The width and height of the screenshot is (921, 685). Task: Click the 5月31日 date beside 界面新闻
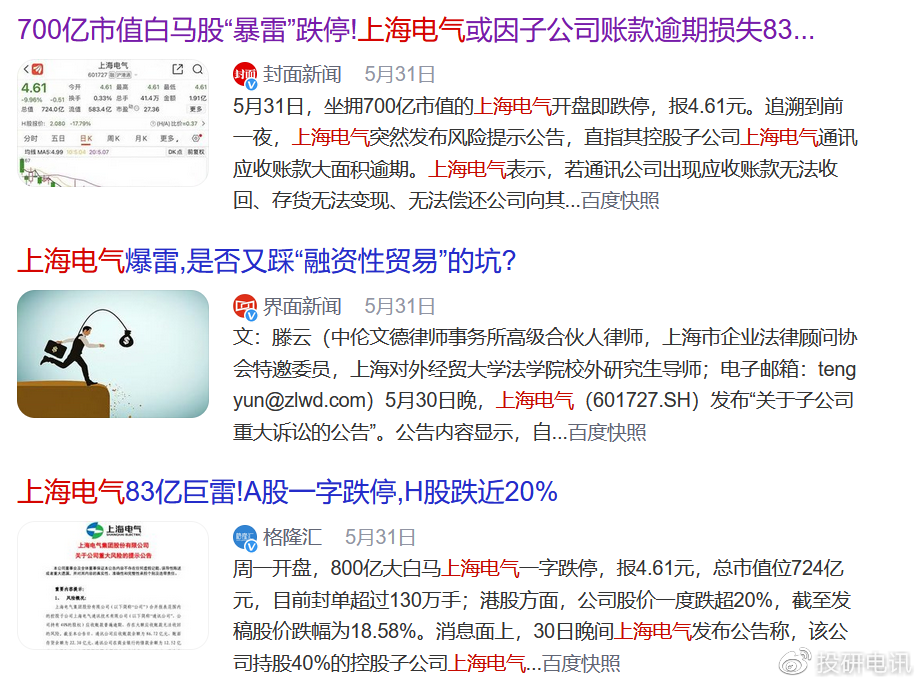pos(400,306)
